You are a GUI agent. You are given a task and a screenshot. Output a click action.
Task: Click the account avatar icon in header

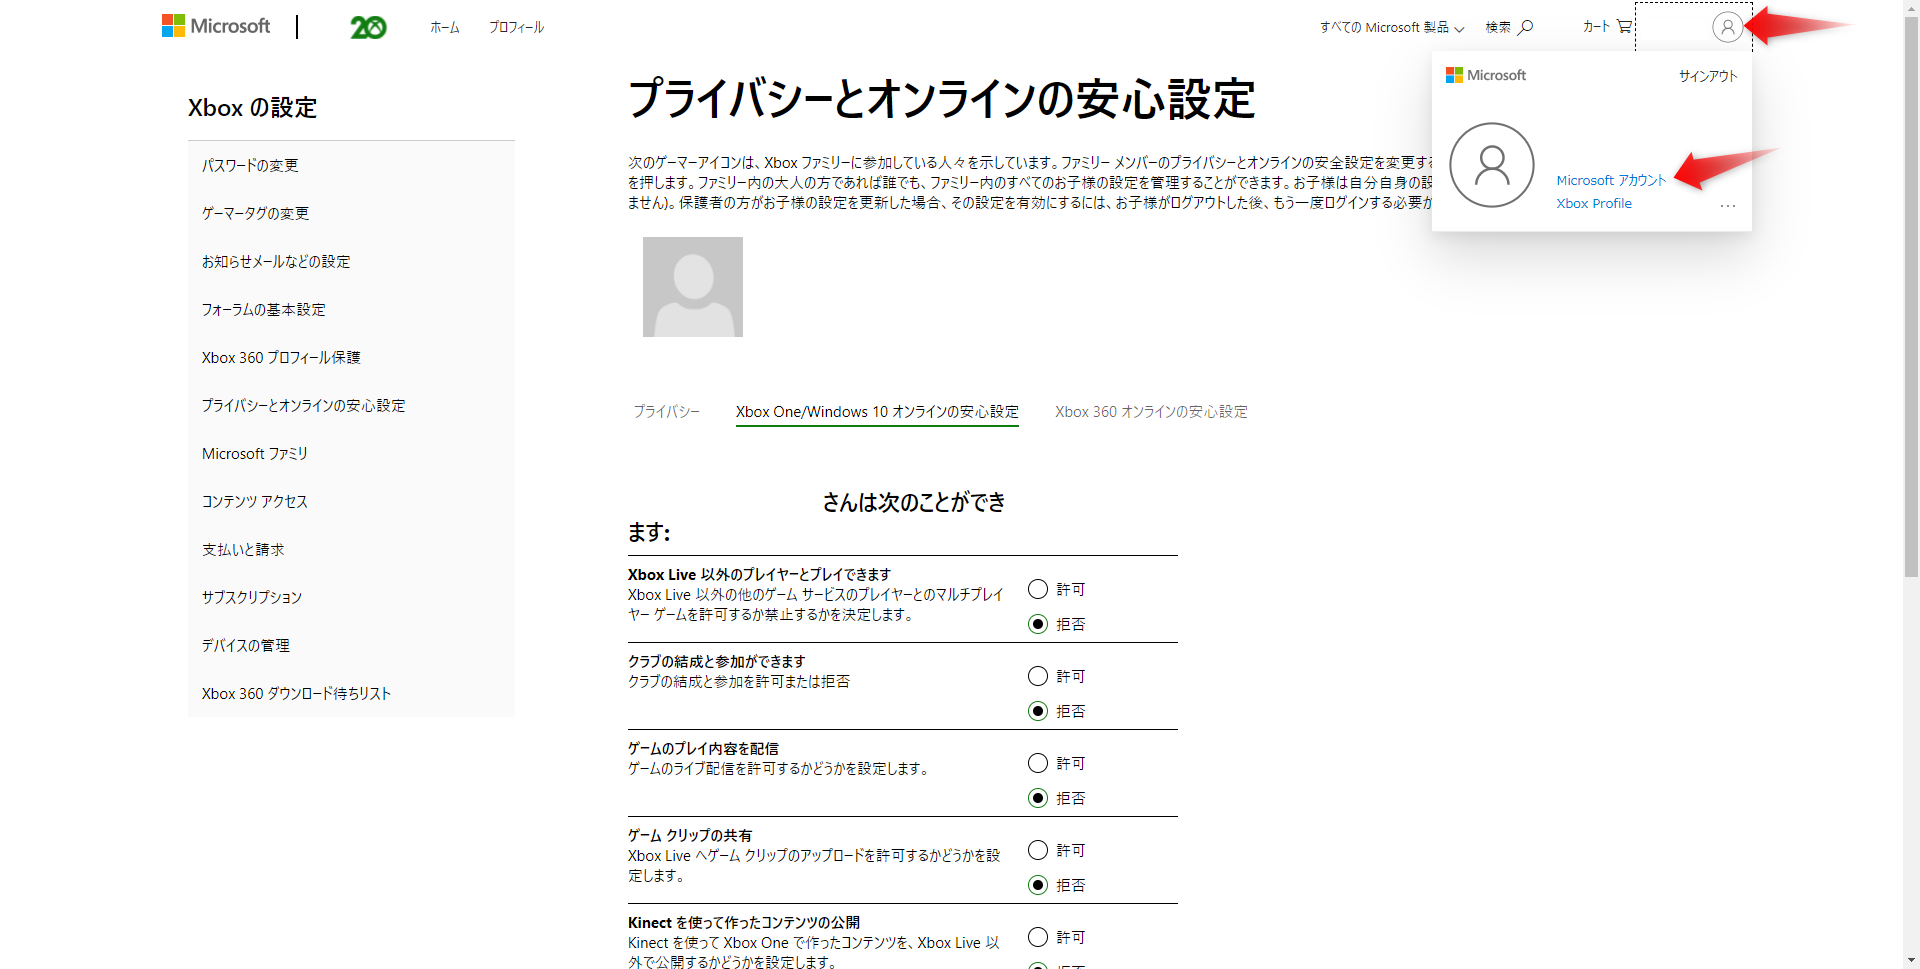pyautogui.click(x=1727, y=27)
